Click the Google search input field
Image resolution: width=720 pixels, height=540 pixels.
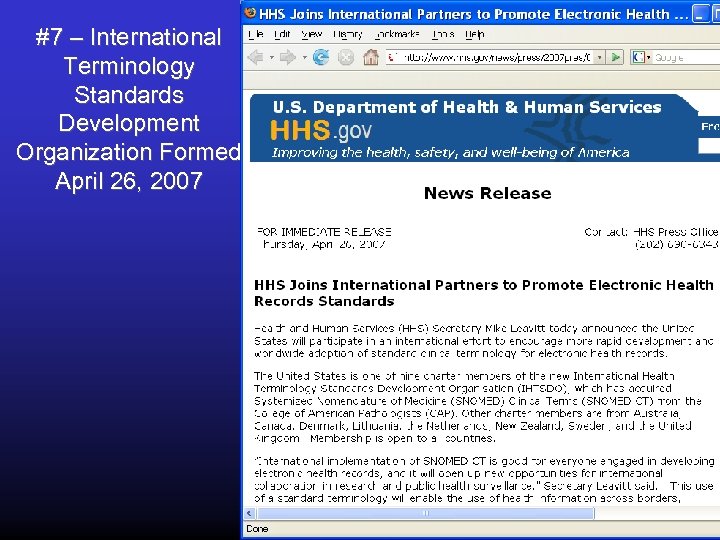point(686,57)
